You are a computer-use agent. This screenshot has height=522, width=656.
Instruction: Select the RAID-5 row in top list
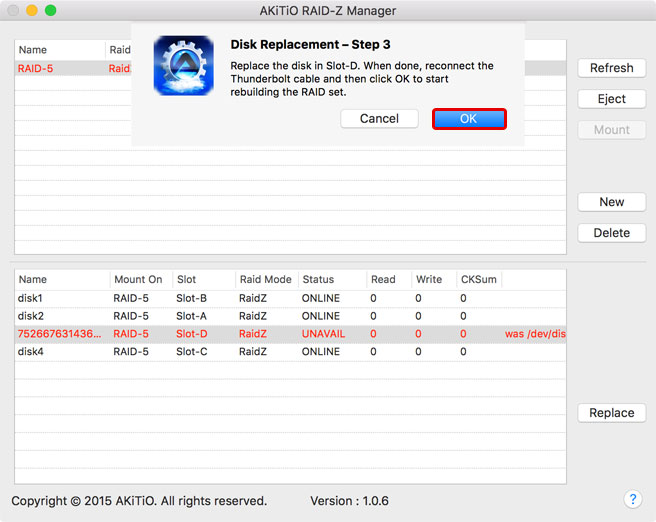(x=60, y=68)
